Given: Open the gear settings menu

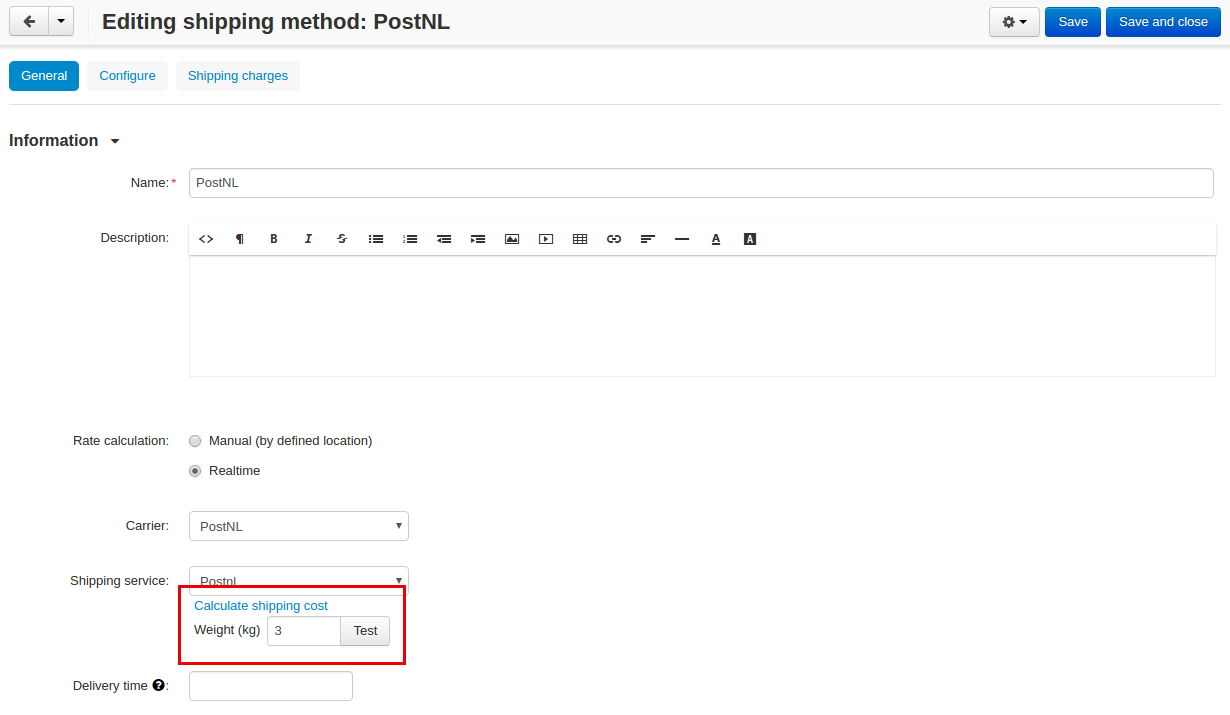Looking at the screenshot, I should coord(1014,22).
